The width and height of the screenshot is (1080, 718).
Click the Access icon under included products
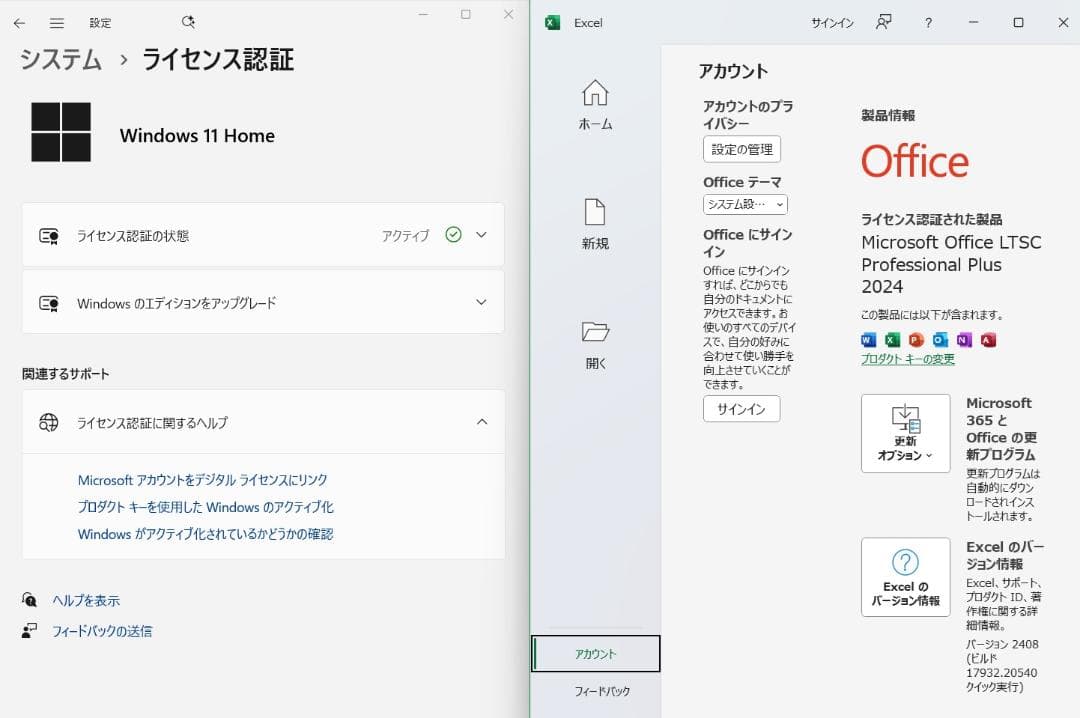(x=986, y=339)
